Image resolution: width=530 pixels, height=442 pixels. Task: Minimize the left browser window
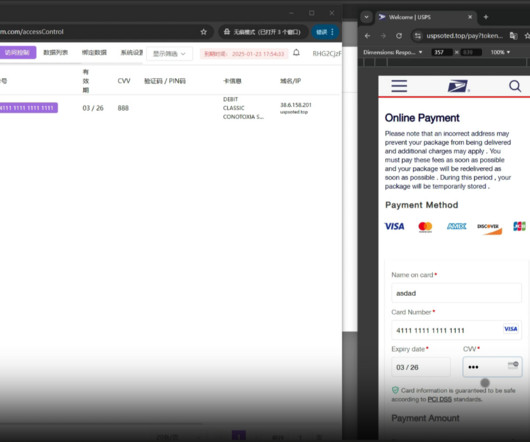pos(291,13)
